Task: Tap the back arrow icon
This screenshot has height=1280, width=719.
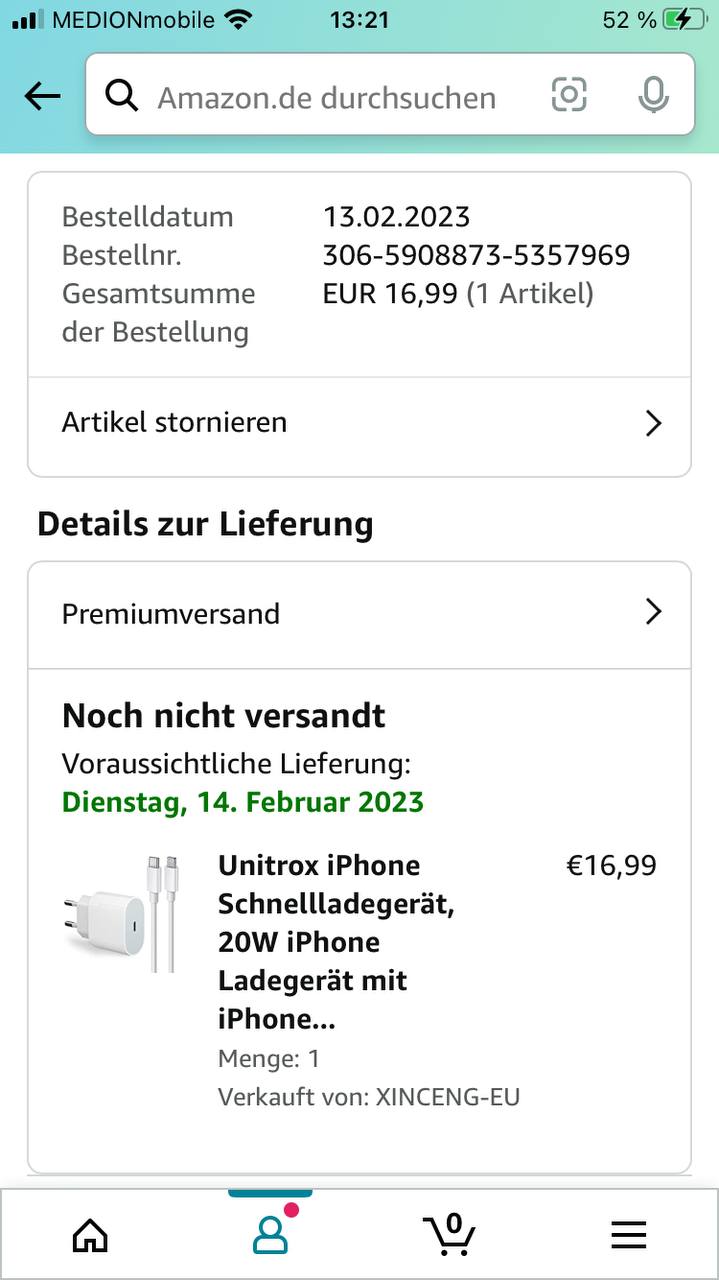Action: point(42,97)
